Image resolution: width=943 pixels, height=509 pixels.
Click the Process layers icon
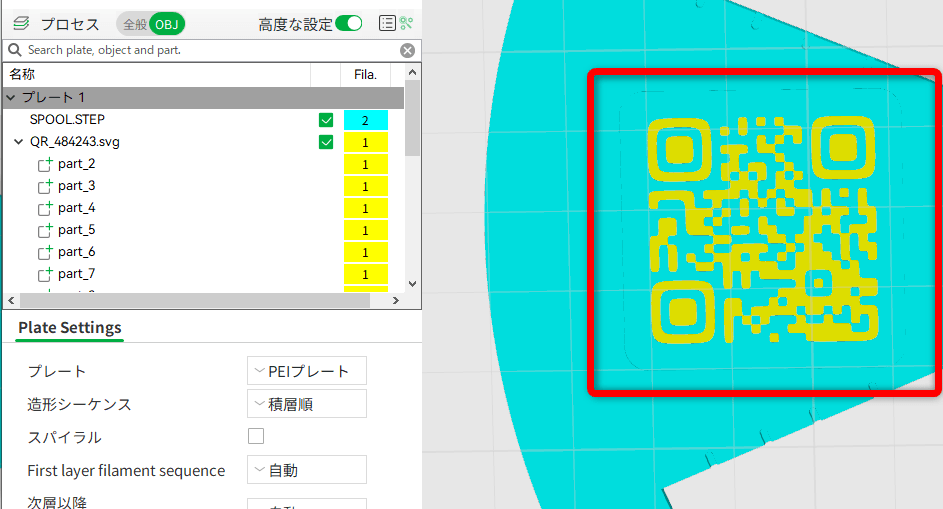tap(21, 23)
